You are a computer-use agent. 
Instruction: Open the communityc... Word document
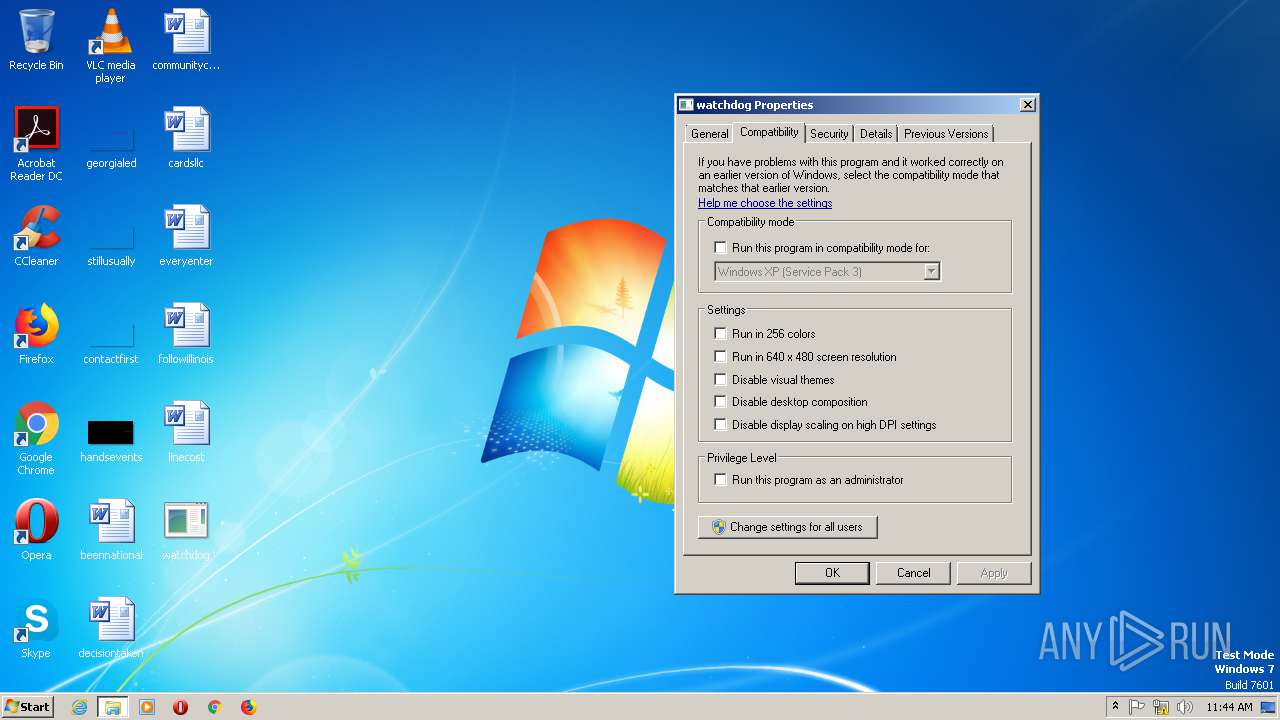tap(186, 40)
